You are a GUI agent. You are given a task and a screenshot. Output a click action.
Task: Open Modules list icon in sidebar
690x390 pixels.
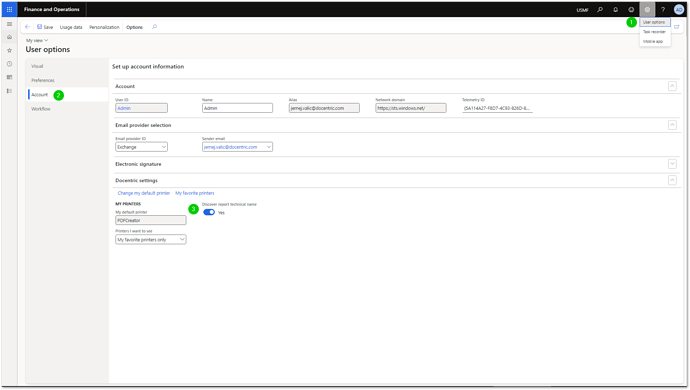click(x=9, y=91)
